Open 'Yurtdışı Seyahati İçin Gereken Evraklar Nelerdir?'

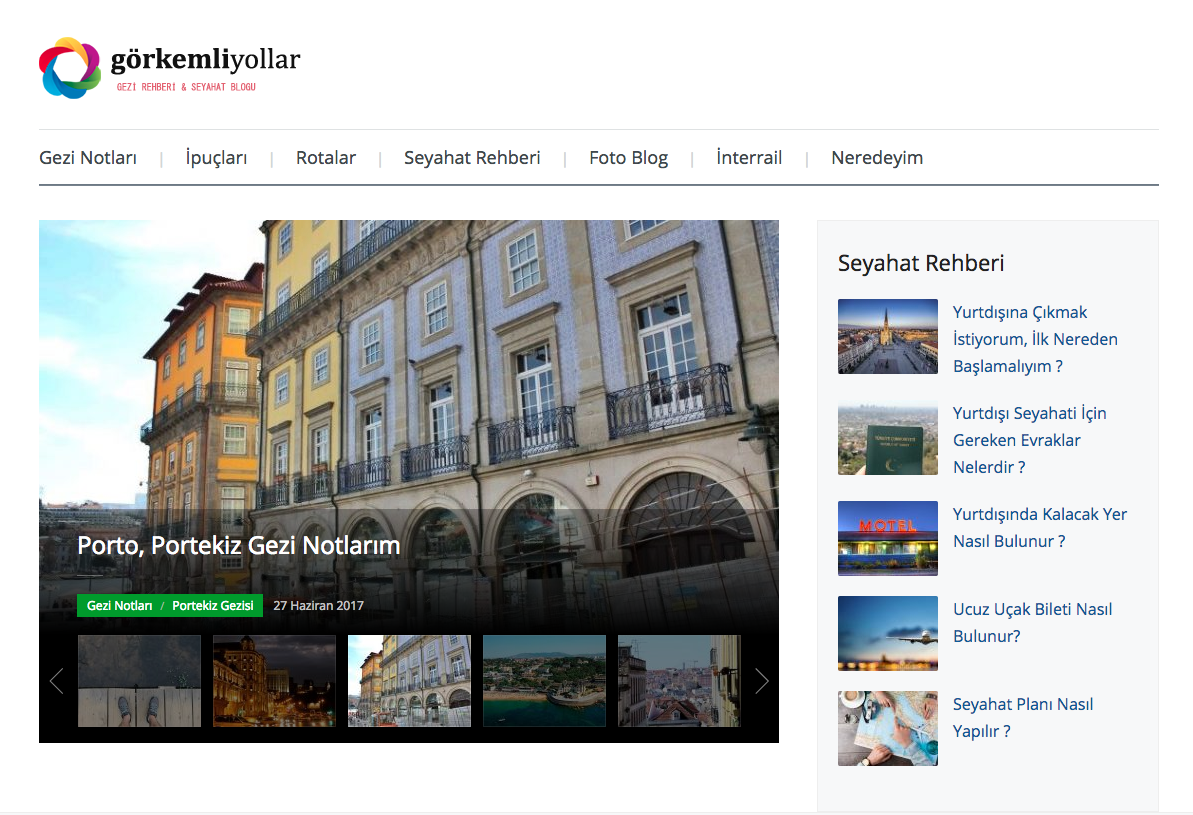tap(1030, 440)
